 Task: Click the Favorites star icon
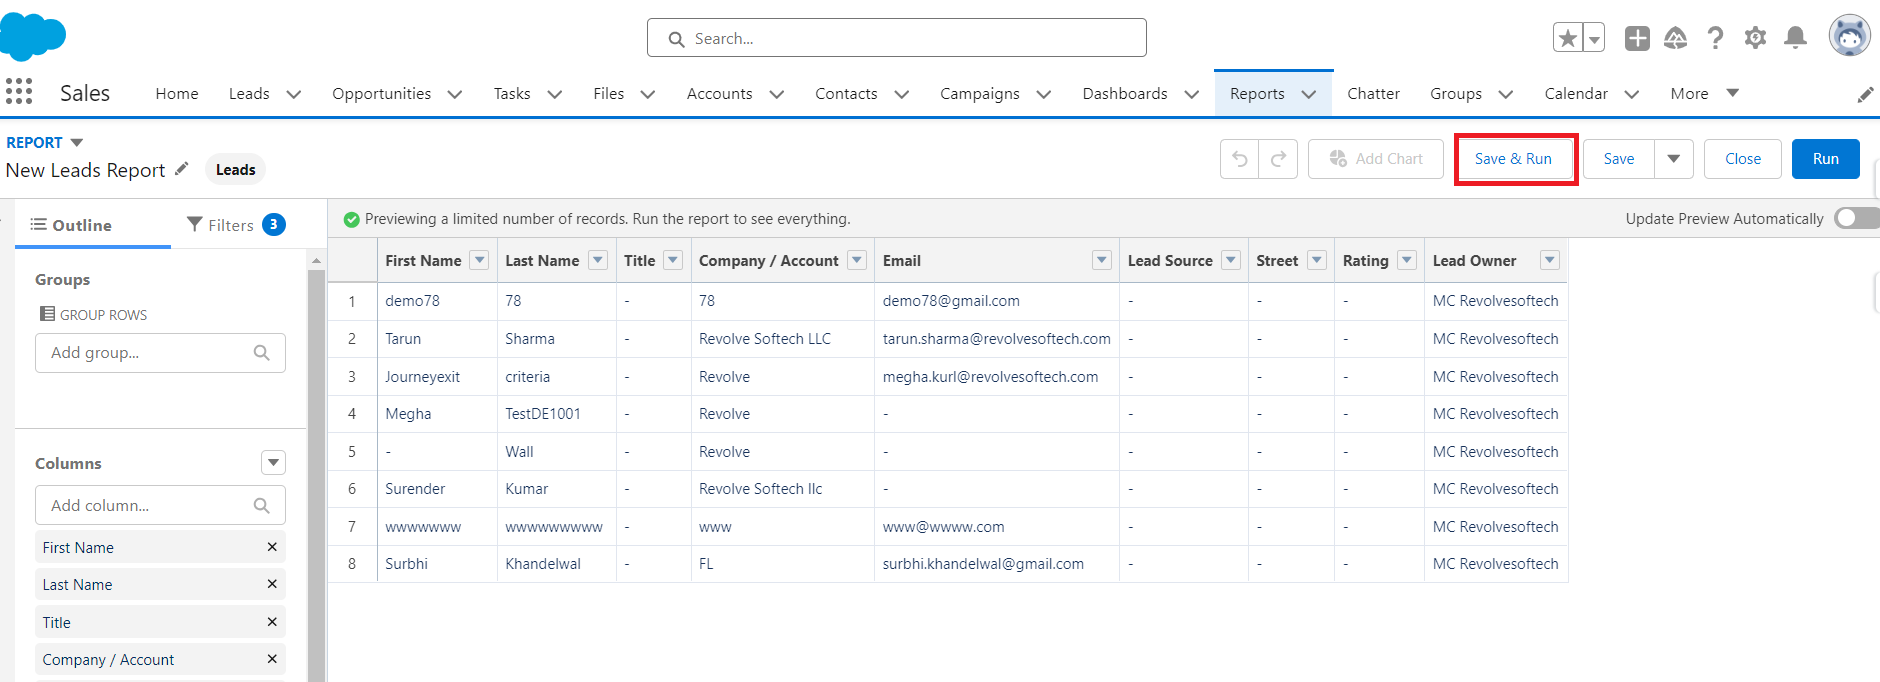pyautogui.click(x=1568, y=38)
